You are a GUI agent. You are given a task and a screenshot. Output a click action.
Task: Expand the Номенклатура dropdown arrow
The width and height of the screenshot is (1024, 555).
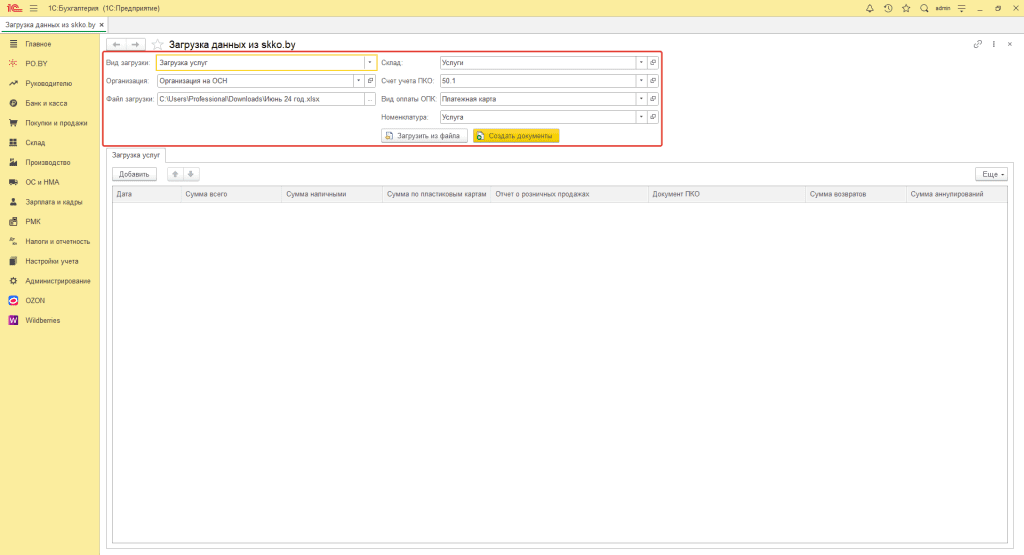tap(641, 117)
